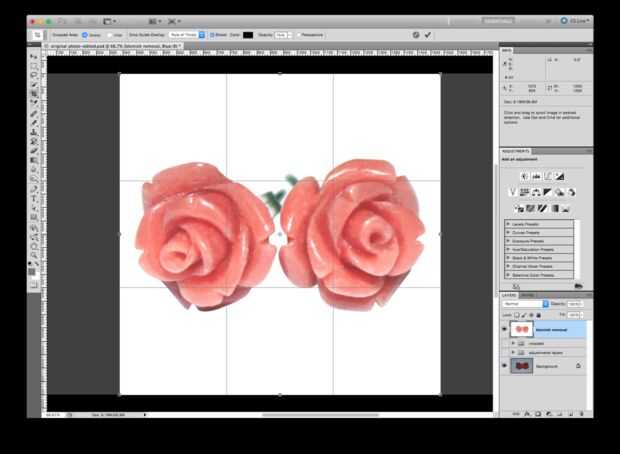Cancel the current crop operation
620x454 pixels.
[x=416, y=35]
